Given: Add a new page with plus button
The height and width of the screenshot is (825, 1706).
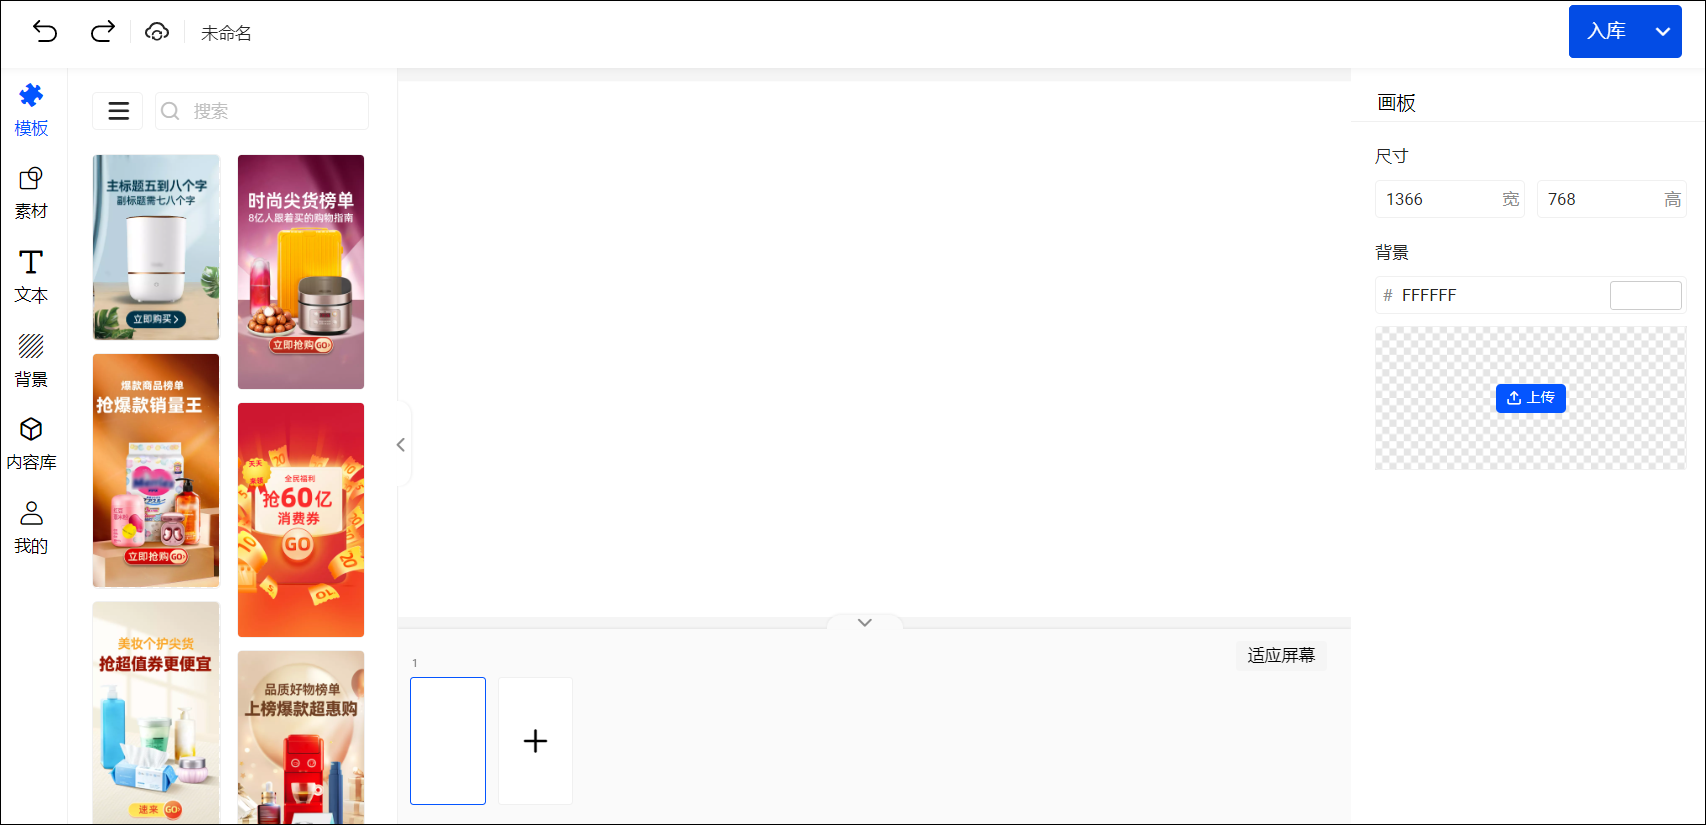Looking at the screenshot, I should click(x=535, y=741).
